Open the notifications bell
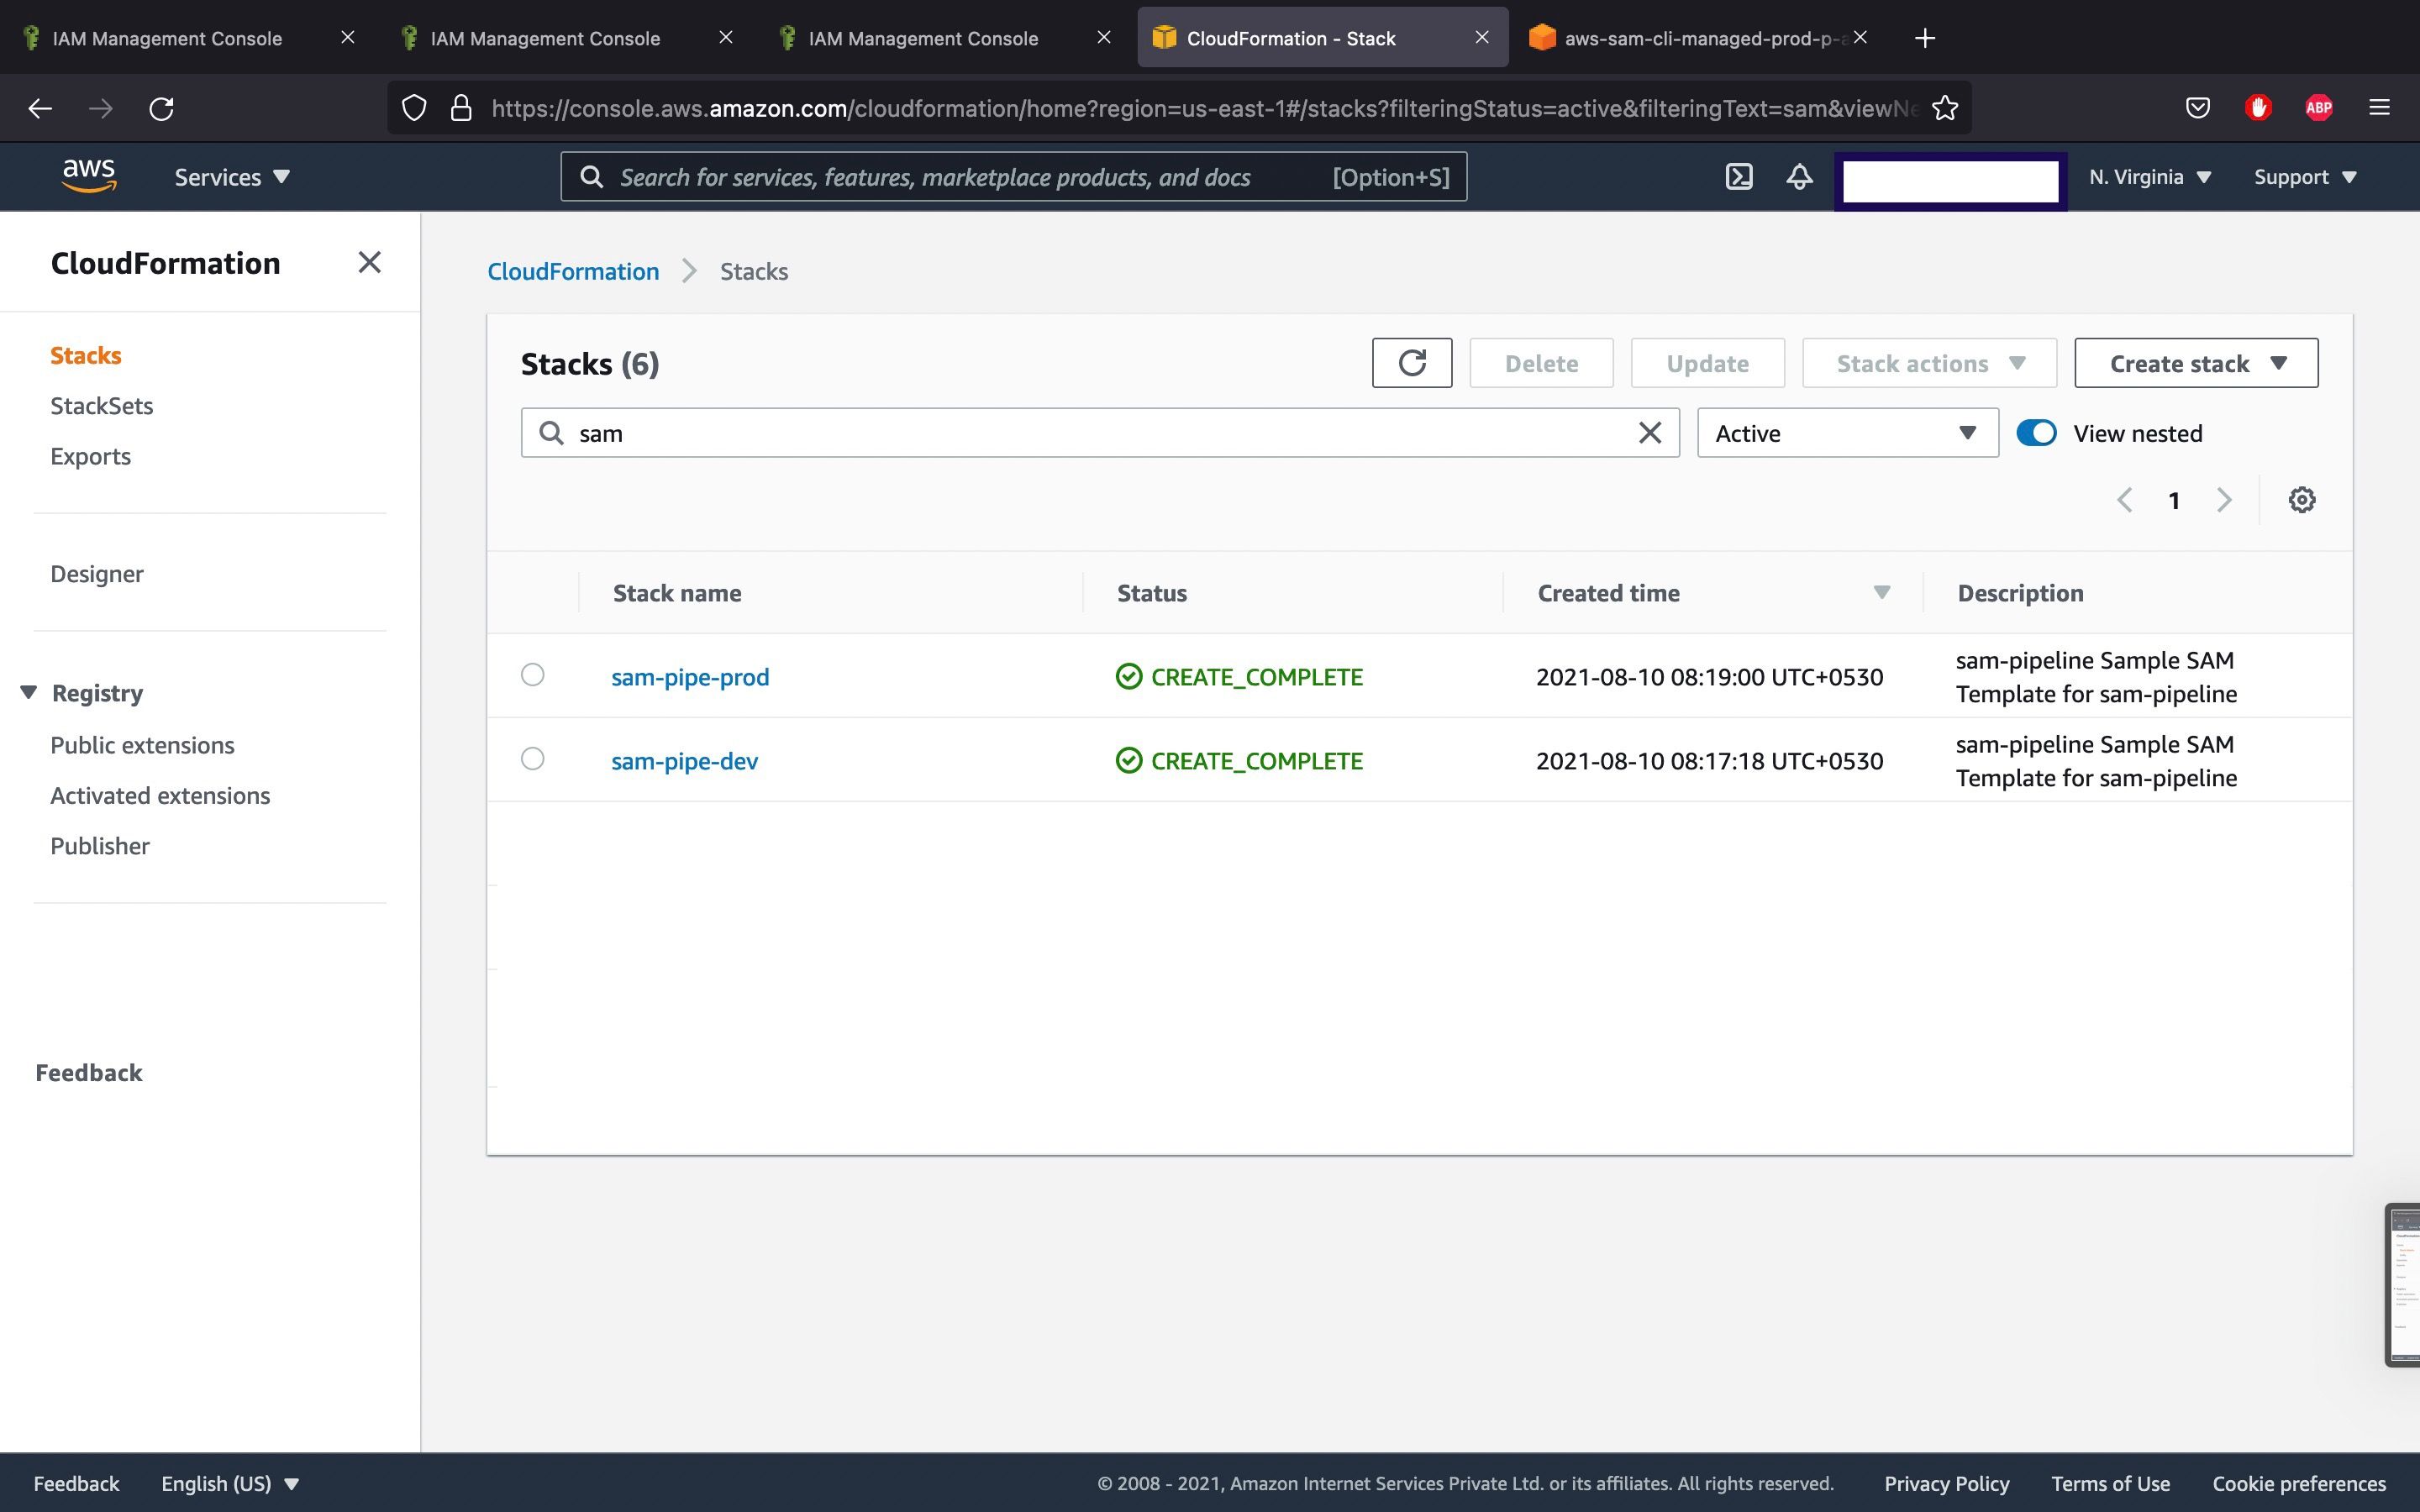 point(1799,177)
